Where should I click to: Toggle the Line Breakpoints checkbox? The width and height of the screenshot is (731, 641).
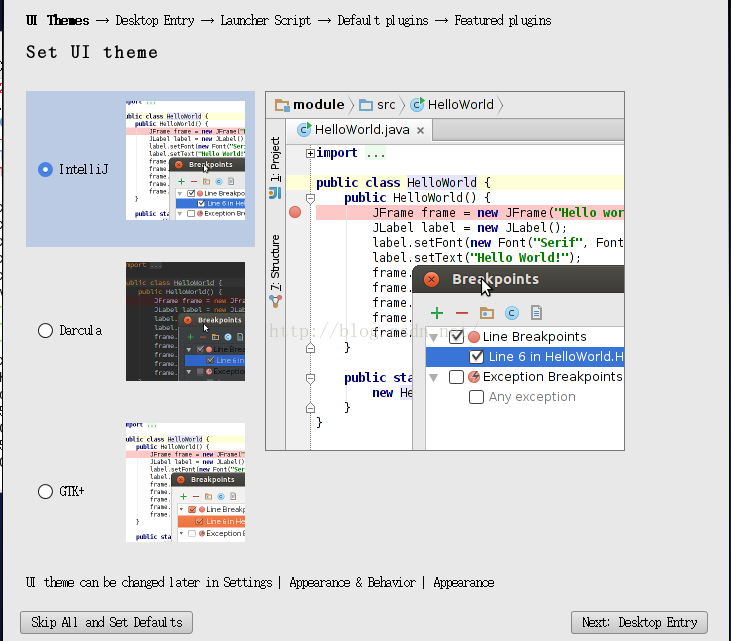tap(456, 336)
